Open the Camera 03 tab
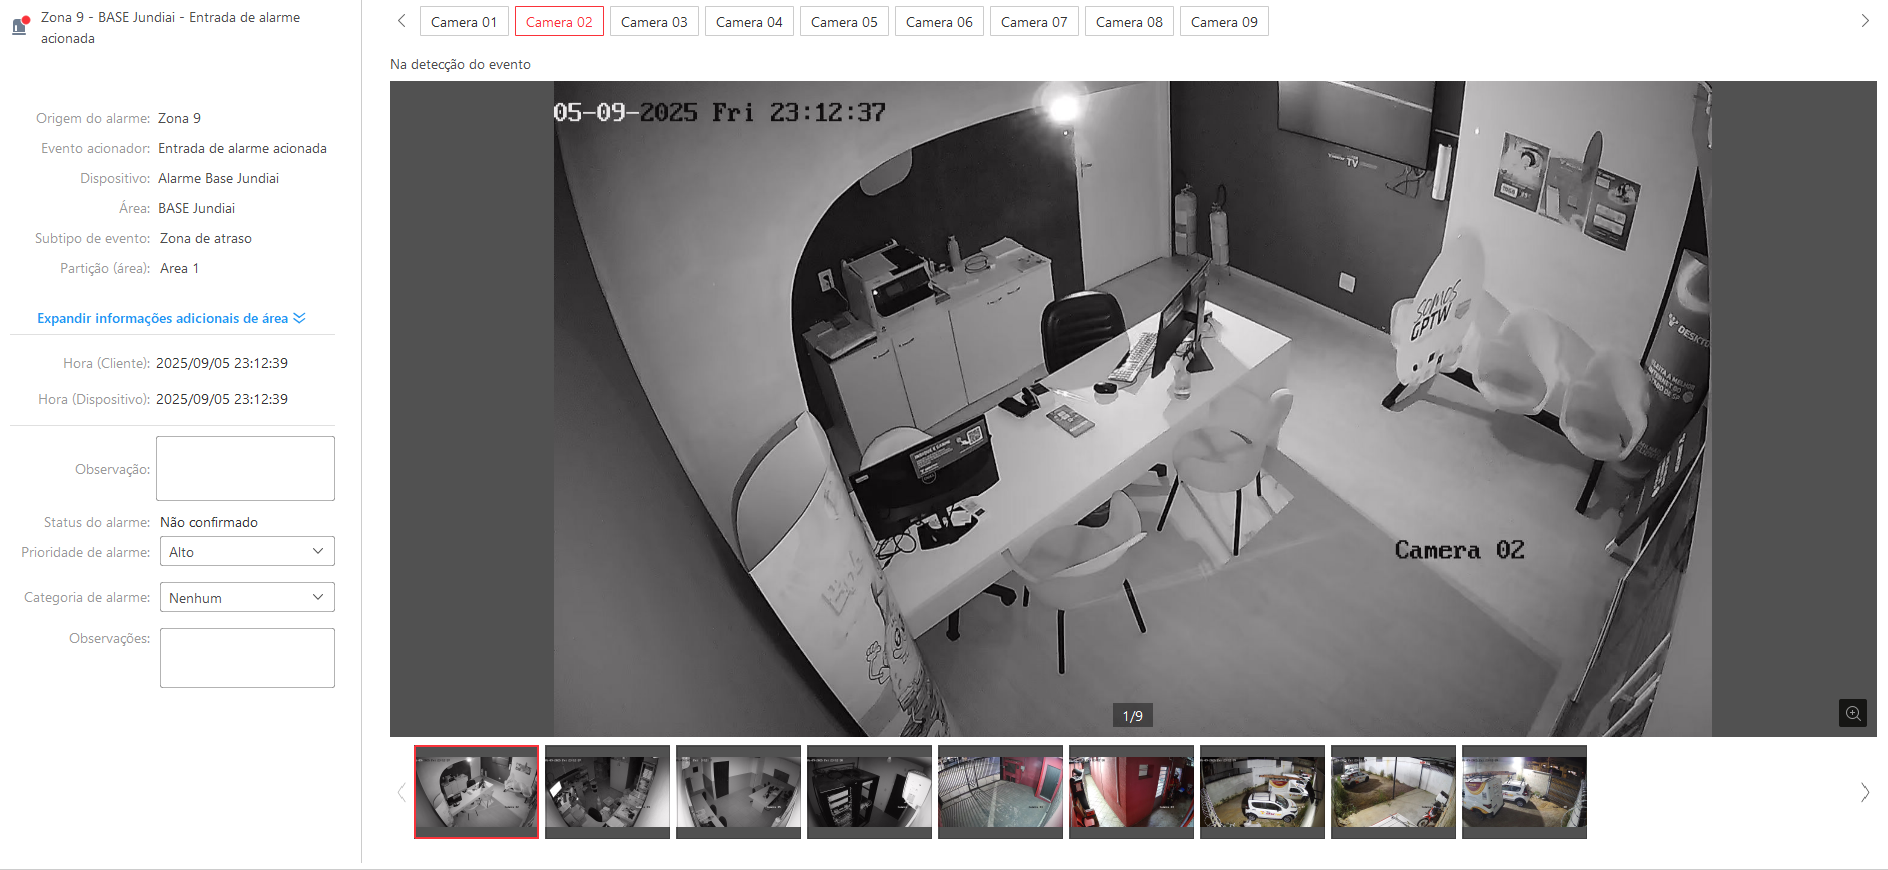 coord(654,22)
